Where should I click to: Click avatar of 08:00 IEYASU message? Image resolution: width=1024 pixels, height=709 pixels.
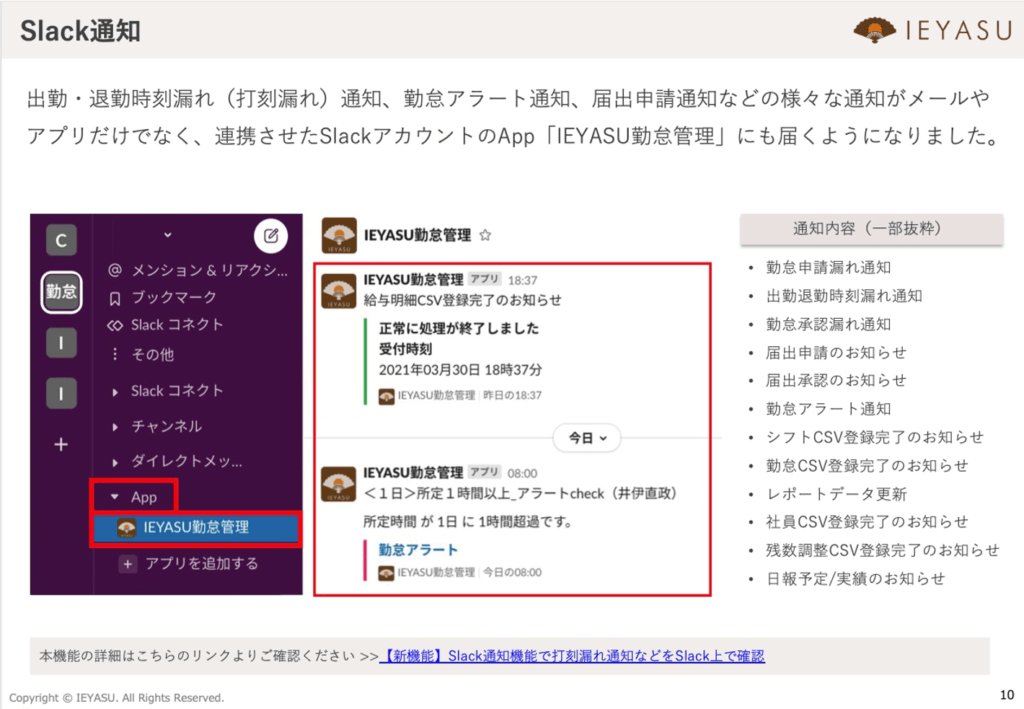pos(339,484)
